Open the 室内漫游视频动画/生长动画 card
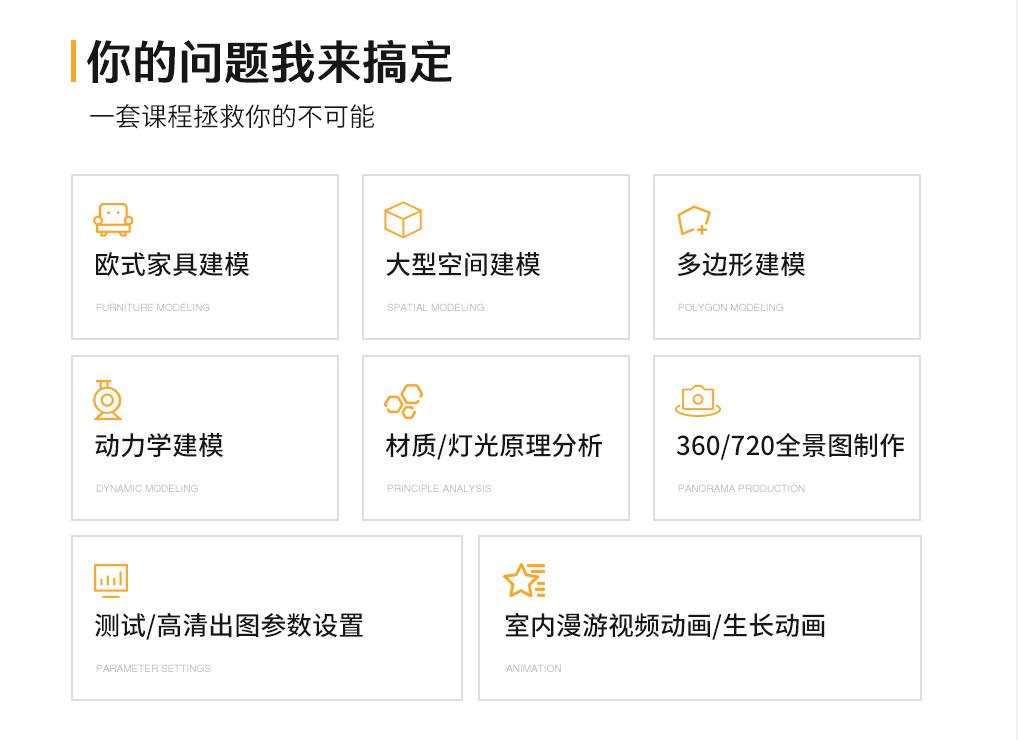Screen dimensions: 1018x740 click(664, 626)
